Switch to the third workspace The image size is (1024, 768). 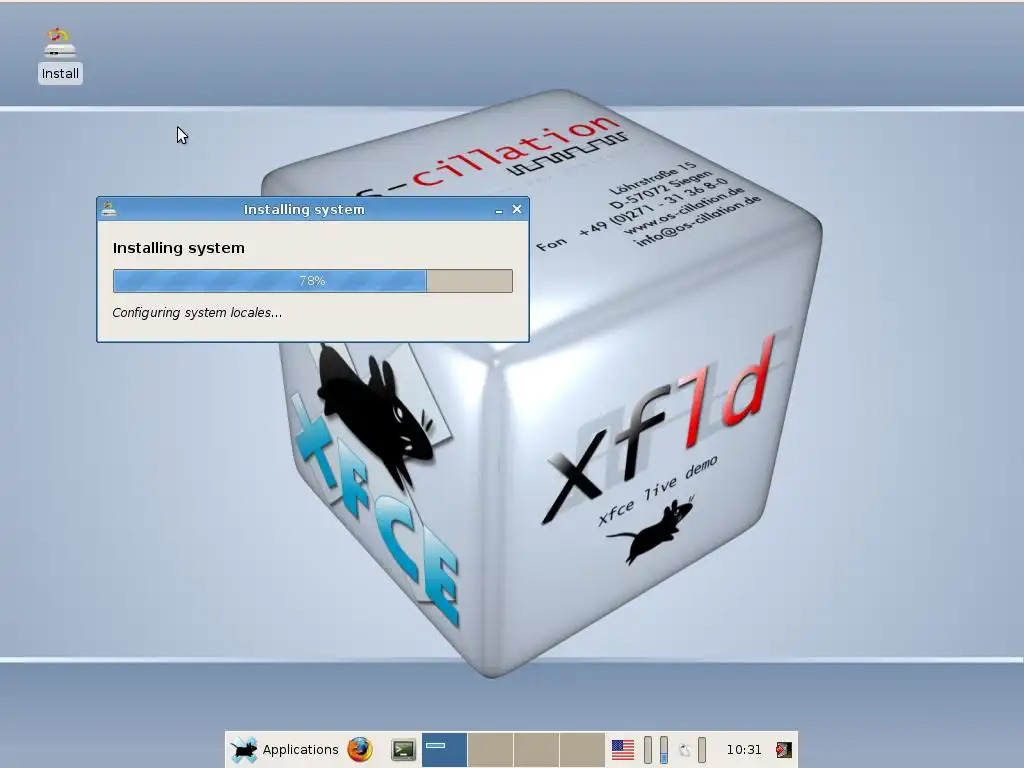pos(536,750)
